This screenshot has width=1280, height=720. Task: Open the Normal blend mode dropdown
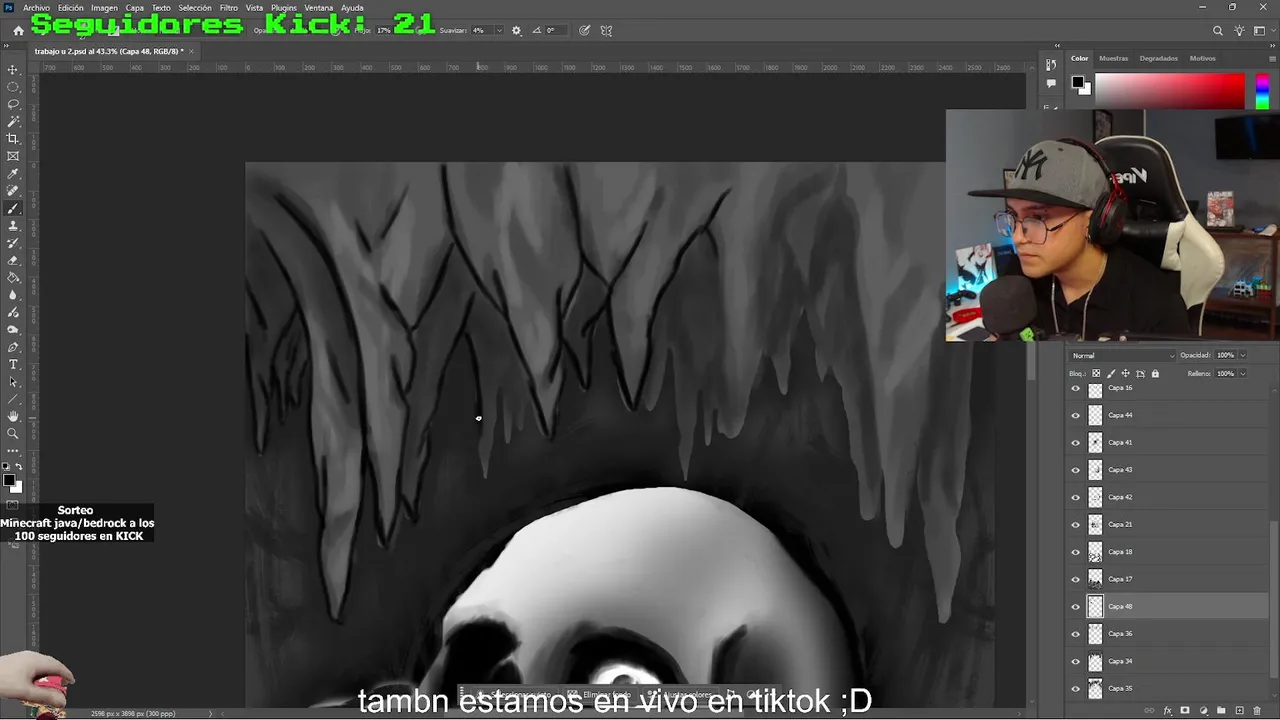[x=1123, y=356]
